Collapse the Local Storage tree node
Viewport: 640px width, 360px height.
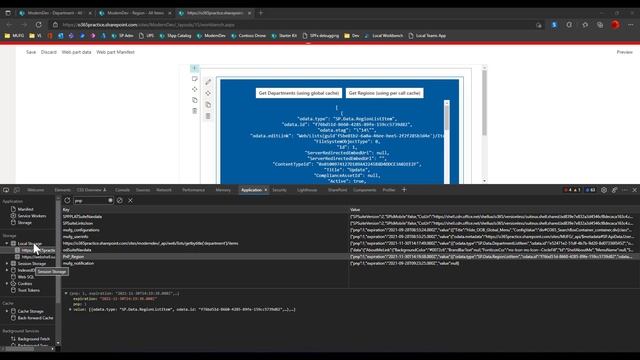point(7,243)
